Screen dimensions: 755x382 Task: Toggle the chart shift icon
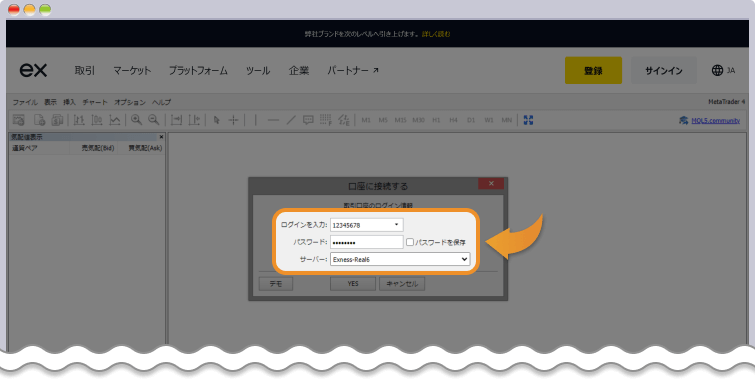coord(194,120)
